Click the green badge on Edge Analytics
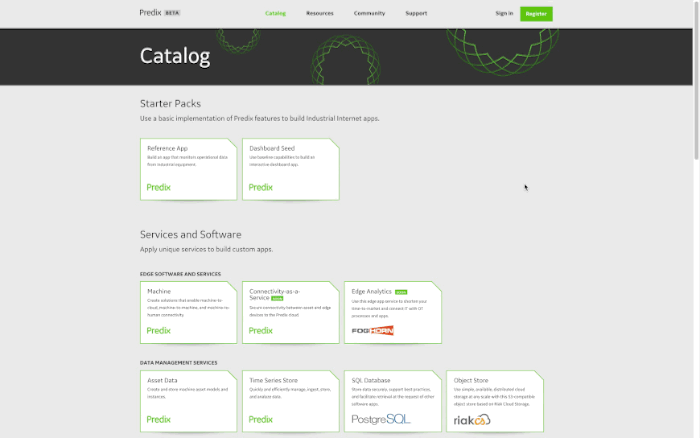The height and width of the screenshot is (438, 700). click(401, 292)
